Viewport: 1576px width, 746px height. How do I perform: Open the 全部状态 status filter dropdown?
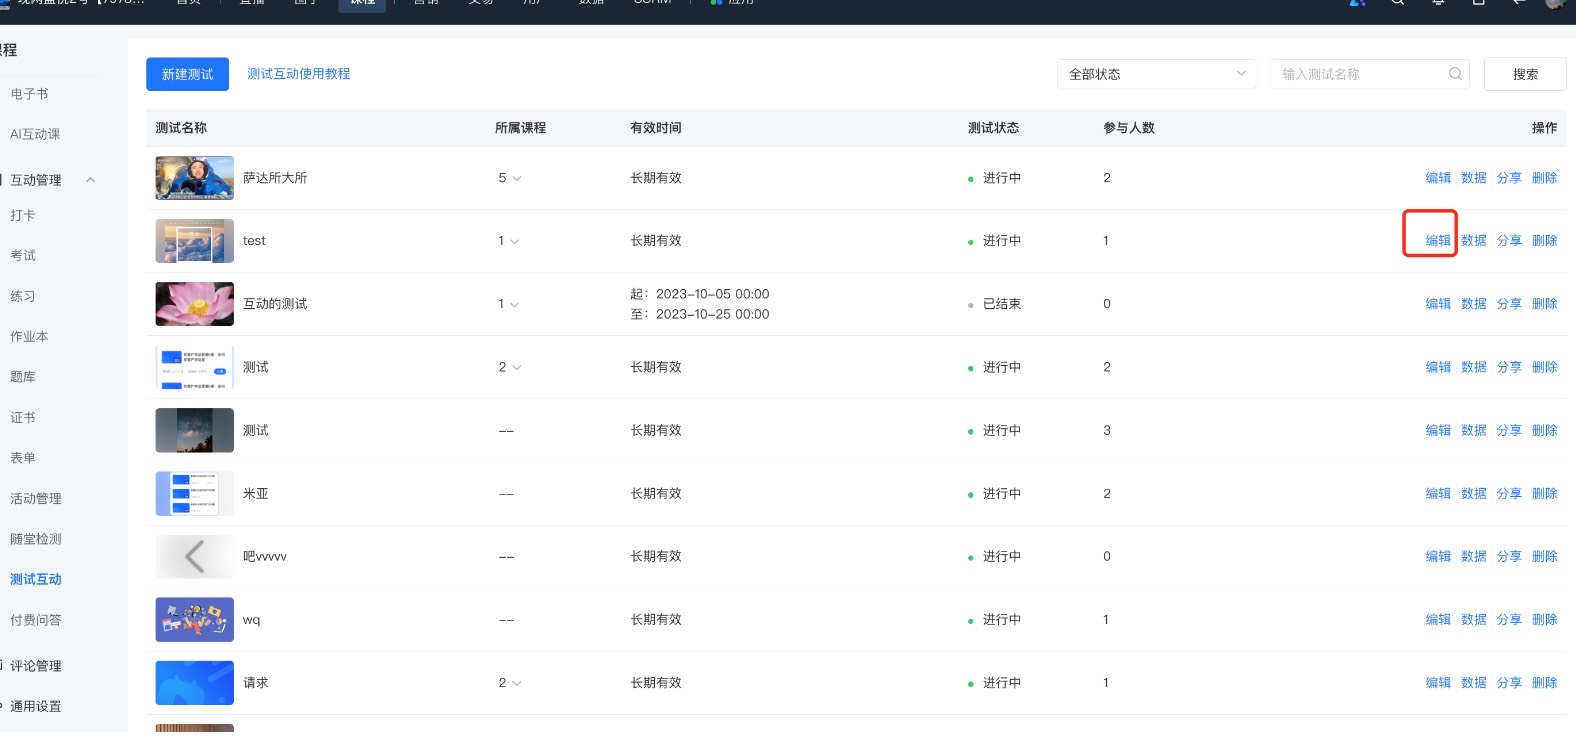[1157, 74]
